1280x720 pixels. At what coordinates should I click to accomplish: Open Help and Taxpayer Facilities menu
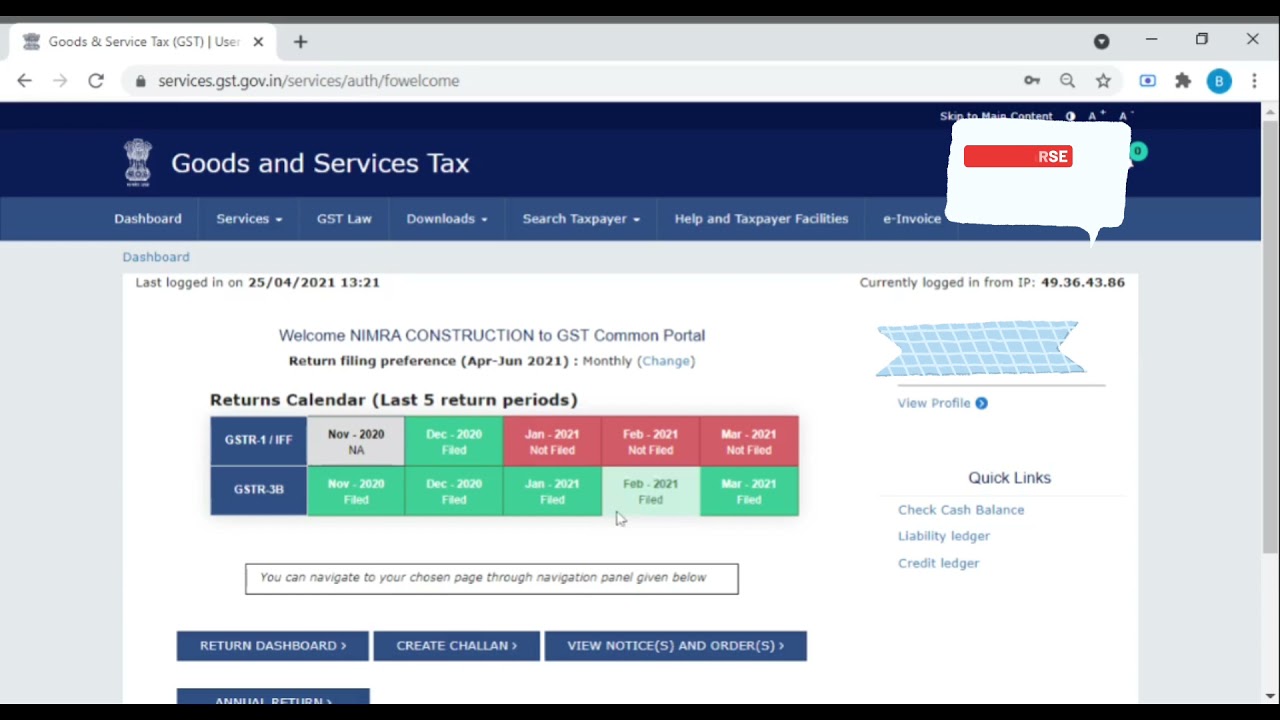(761, 219)
